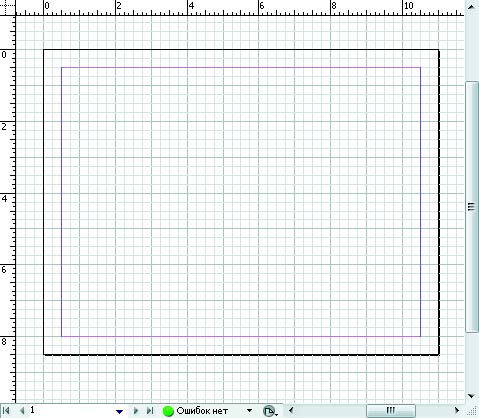Click the horizontal scrollbar thumb
Image resolution: width=479 pixels, height=418 pixels.
pos(391,410)
